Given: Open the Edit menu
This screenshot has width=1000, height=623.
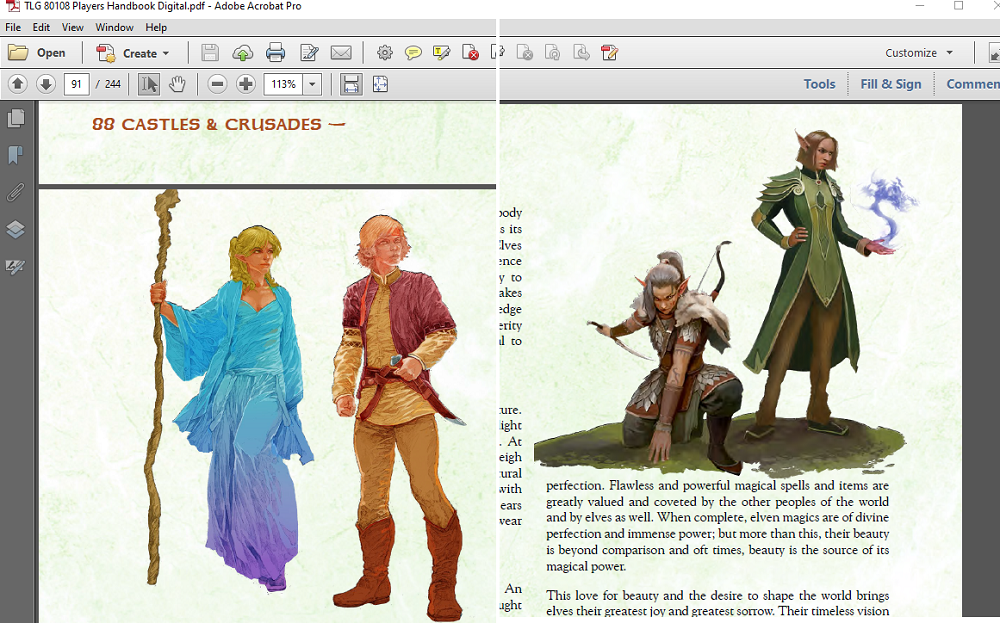Looking at the screenshot, I should tap(41, 27).
